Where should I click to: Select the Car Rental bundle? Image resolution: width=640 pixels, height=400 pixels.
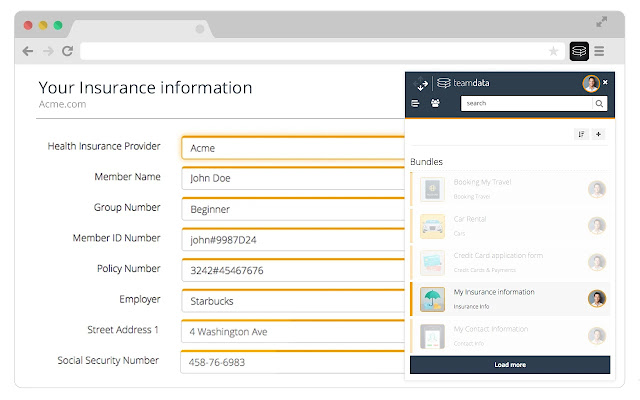click(510, 225)
